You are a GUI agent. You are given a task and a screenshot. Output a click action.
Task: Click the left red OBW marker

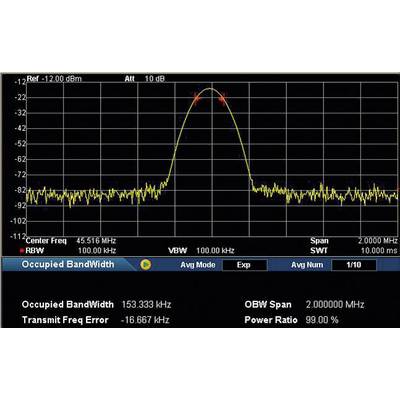pos(197,98)
